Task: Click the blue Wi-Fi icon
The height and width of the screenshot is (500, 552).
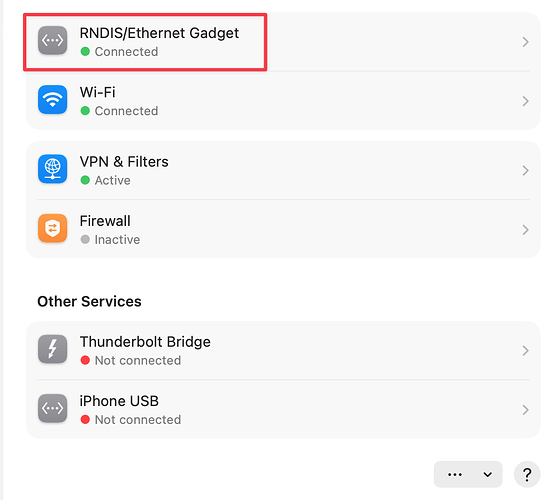Action: click(x=52, y=100)
